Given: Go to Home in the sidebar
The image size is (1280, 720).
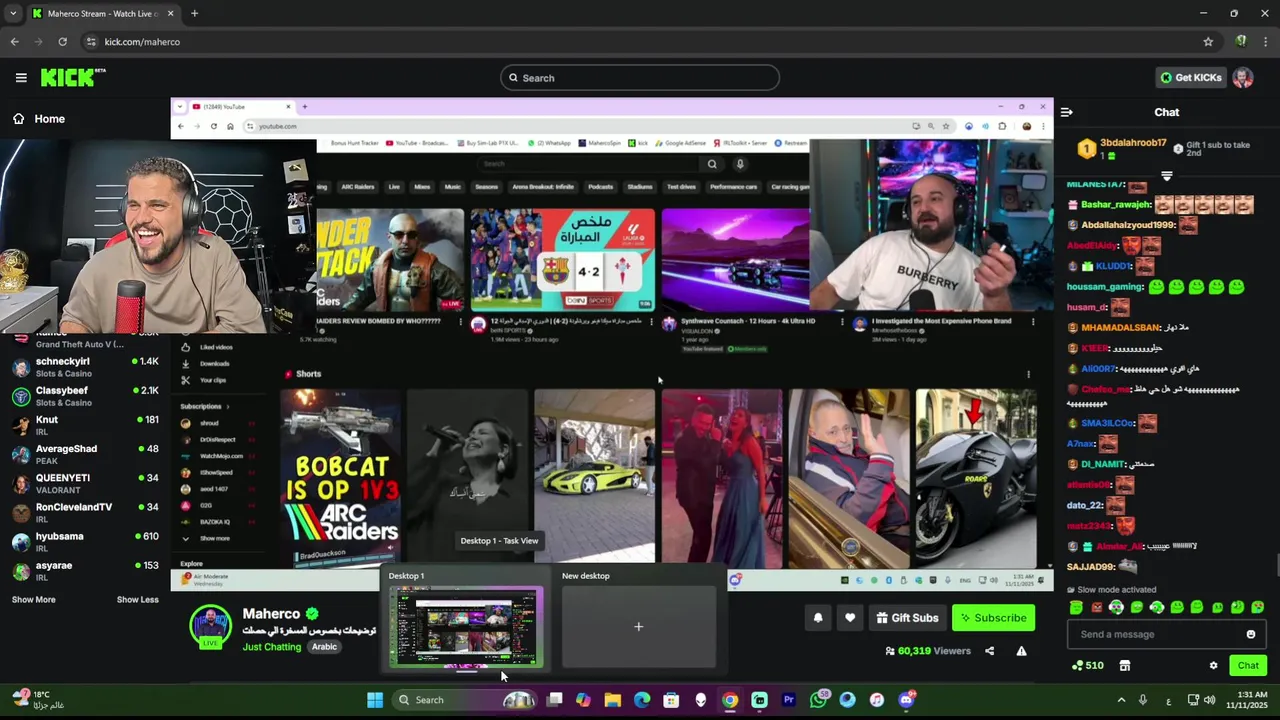Looking at the screenshot, I should 40,118.
